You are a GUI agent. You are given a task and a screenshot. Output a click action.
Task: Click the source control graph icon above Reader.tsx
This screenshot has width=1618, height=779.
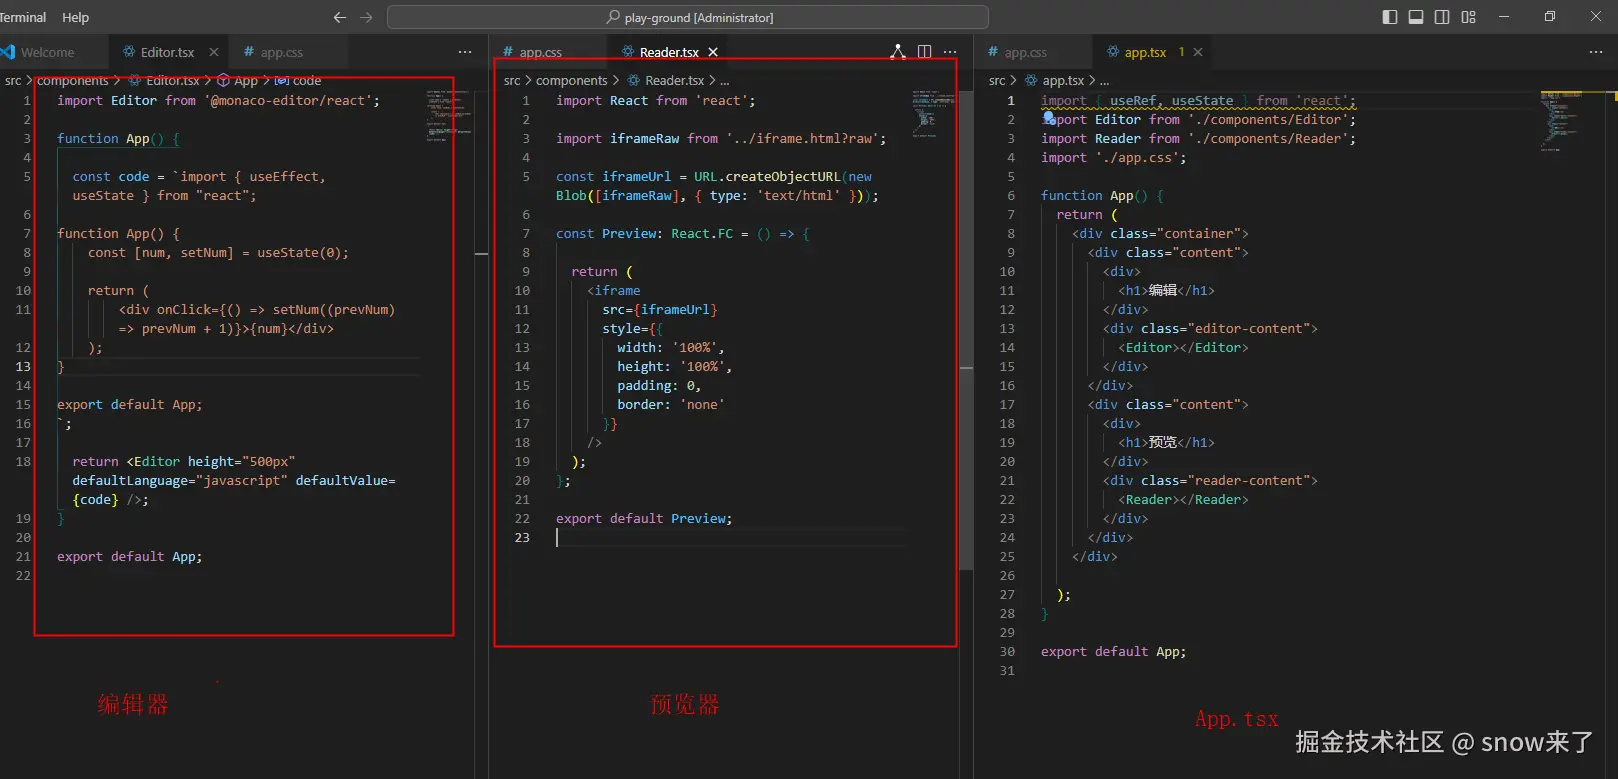(898, 52)
